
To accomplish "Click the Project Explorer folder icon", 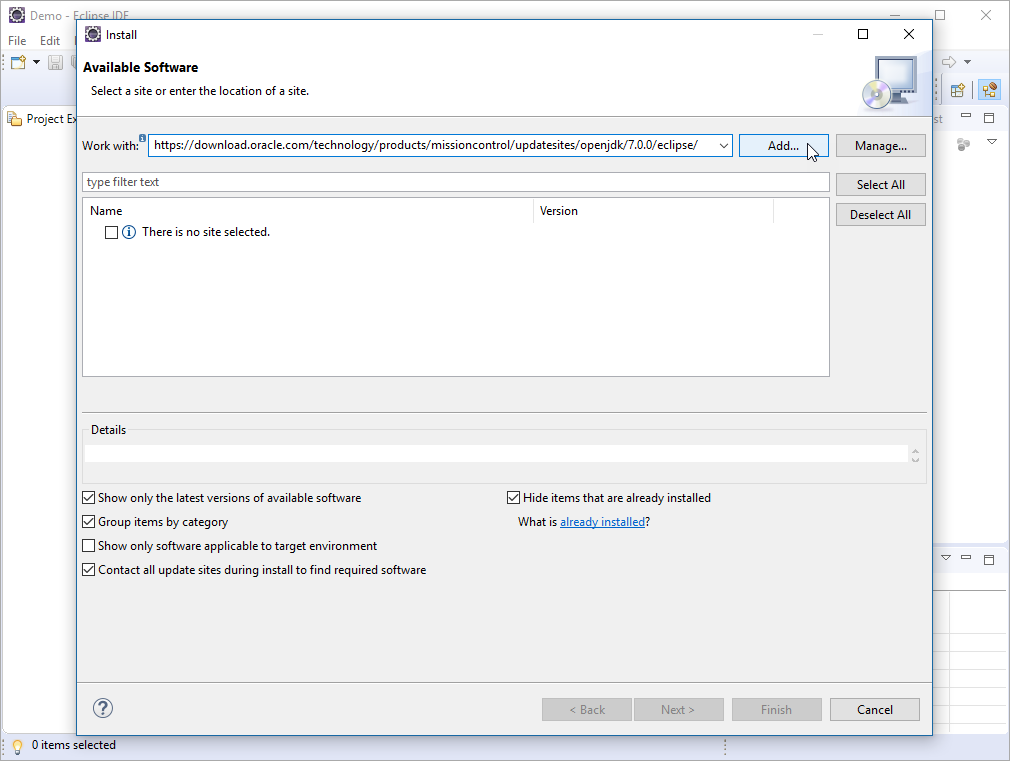I will pos(14,119).
